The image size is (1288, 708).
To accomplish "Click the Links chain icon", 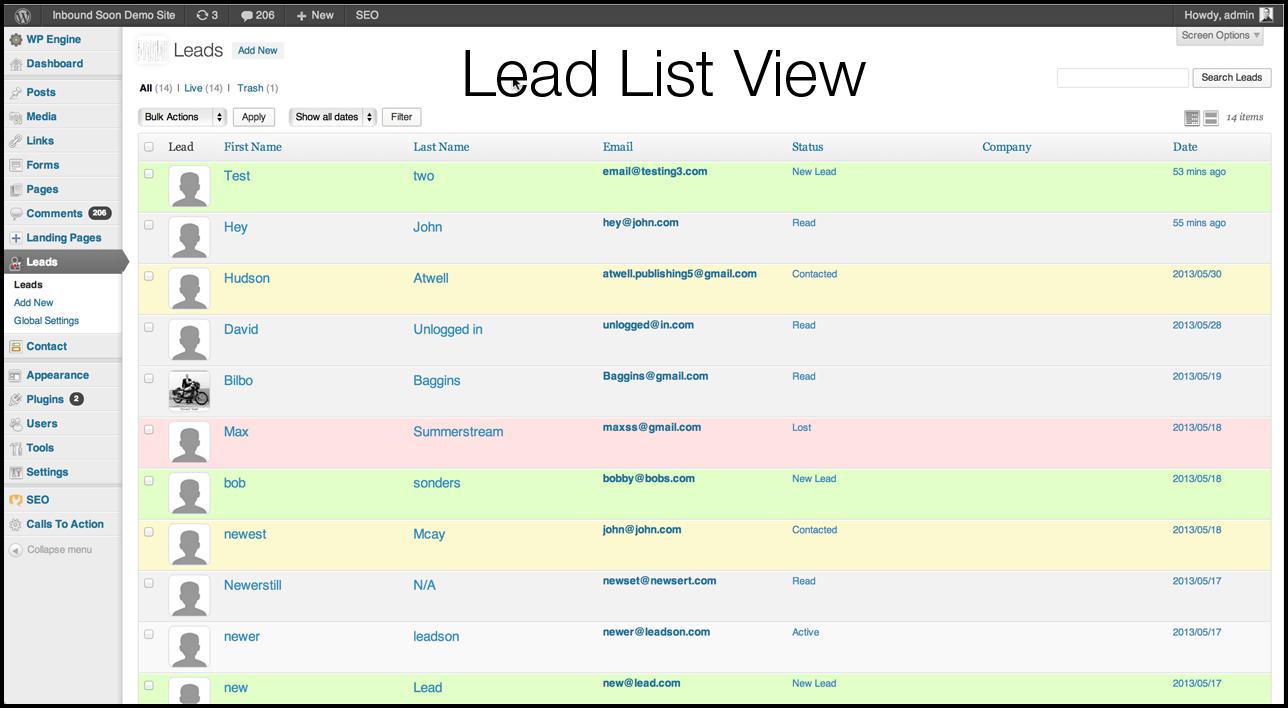I will [x=16, y=141].
